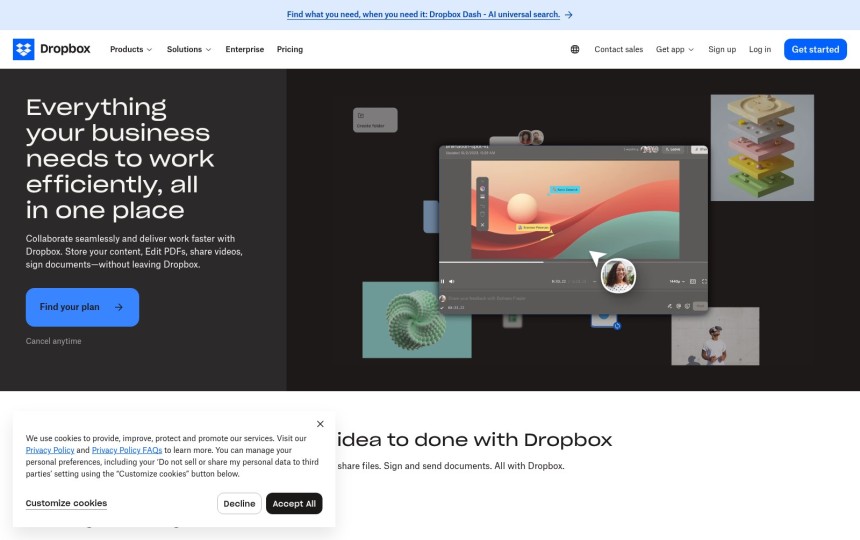Expand the Products menu
Viewport: 860px width, 540px height.
click(x=131, y=49)
